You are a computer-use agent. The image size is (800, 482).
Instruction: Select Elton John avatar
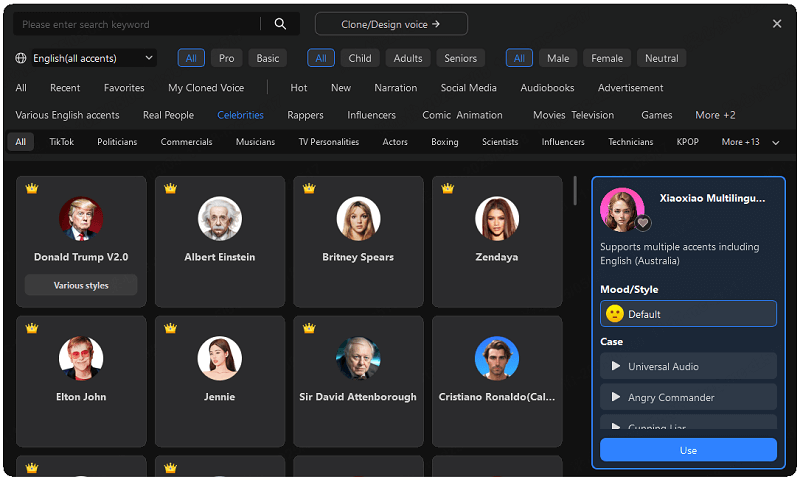point(81,359)
